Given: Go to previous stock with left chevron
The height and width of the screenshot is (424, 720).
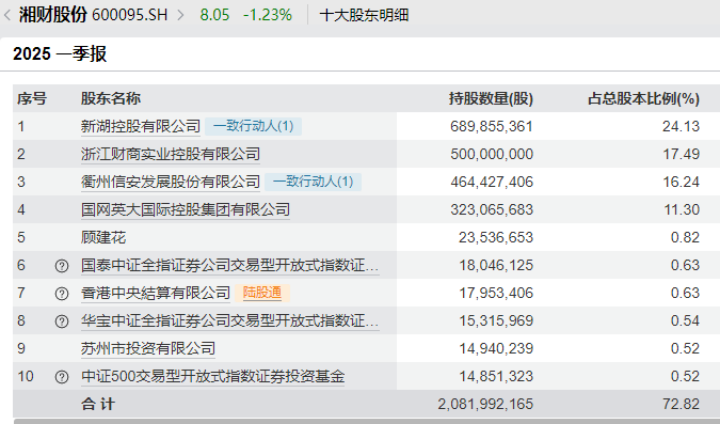Looking at the screenshot, I should (x=7, y=15).
